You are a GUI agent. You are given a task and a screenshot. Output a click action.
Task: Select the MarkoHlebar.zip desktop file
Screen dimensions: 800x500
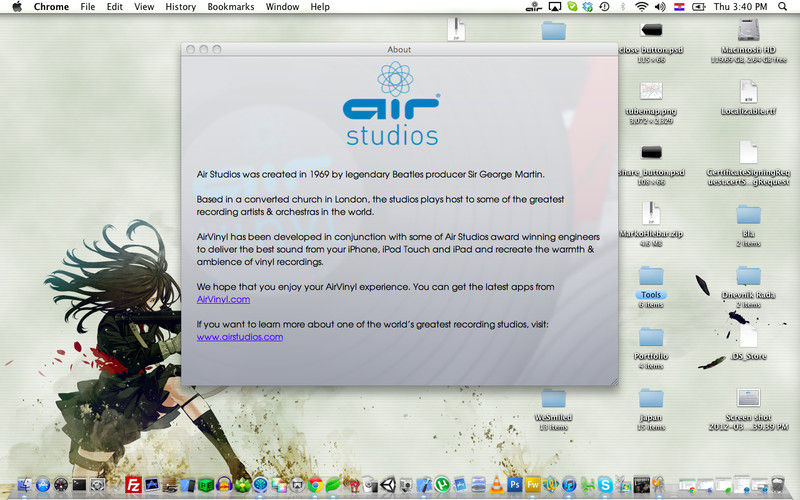[x=651, y=214]
